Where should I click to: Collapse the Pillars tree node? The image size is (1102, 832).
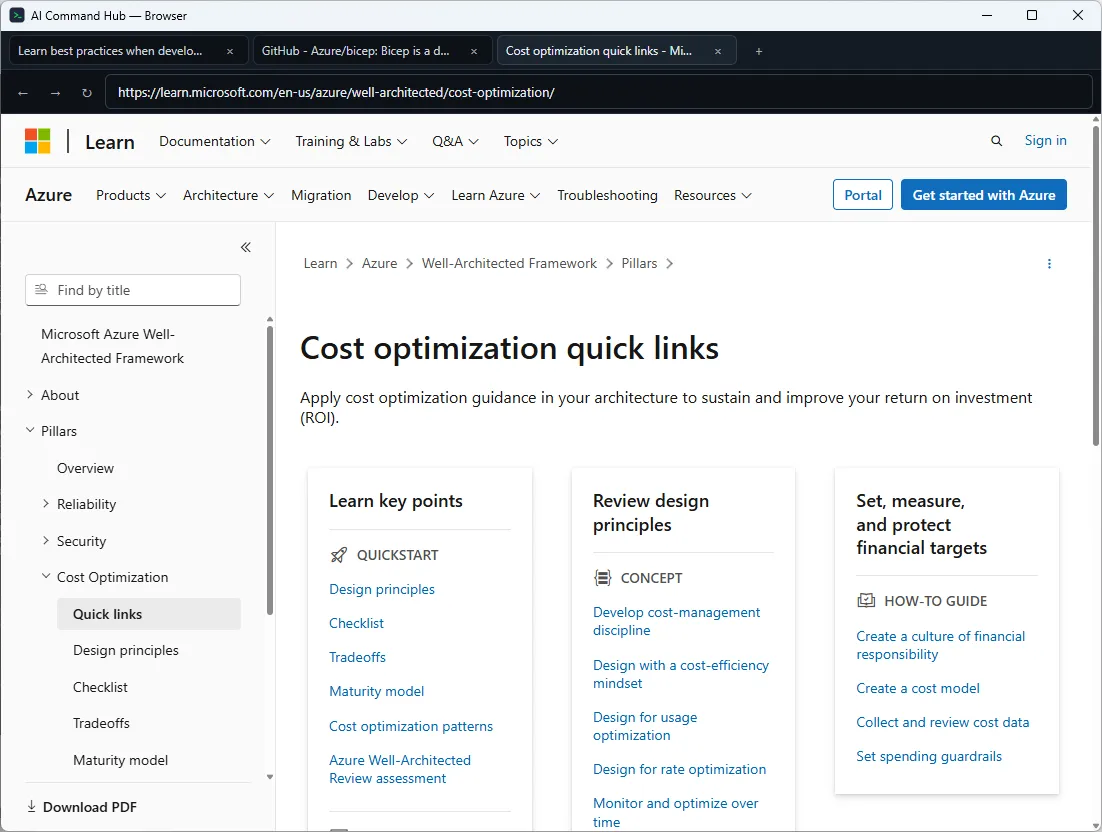(x=30, y=431)
